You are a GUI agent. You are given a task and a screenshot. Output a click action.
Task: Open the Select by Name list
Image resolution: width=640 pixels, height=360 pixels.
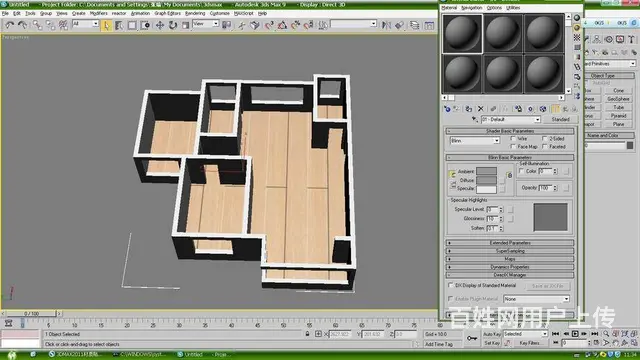pos(119,26)
